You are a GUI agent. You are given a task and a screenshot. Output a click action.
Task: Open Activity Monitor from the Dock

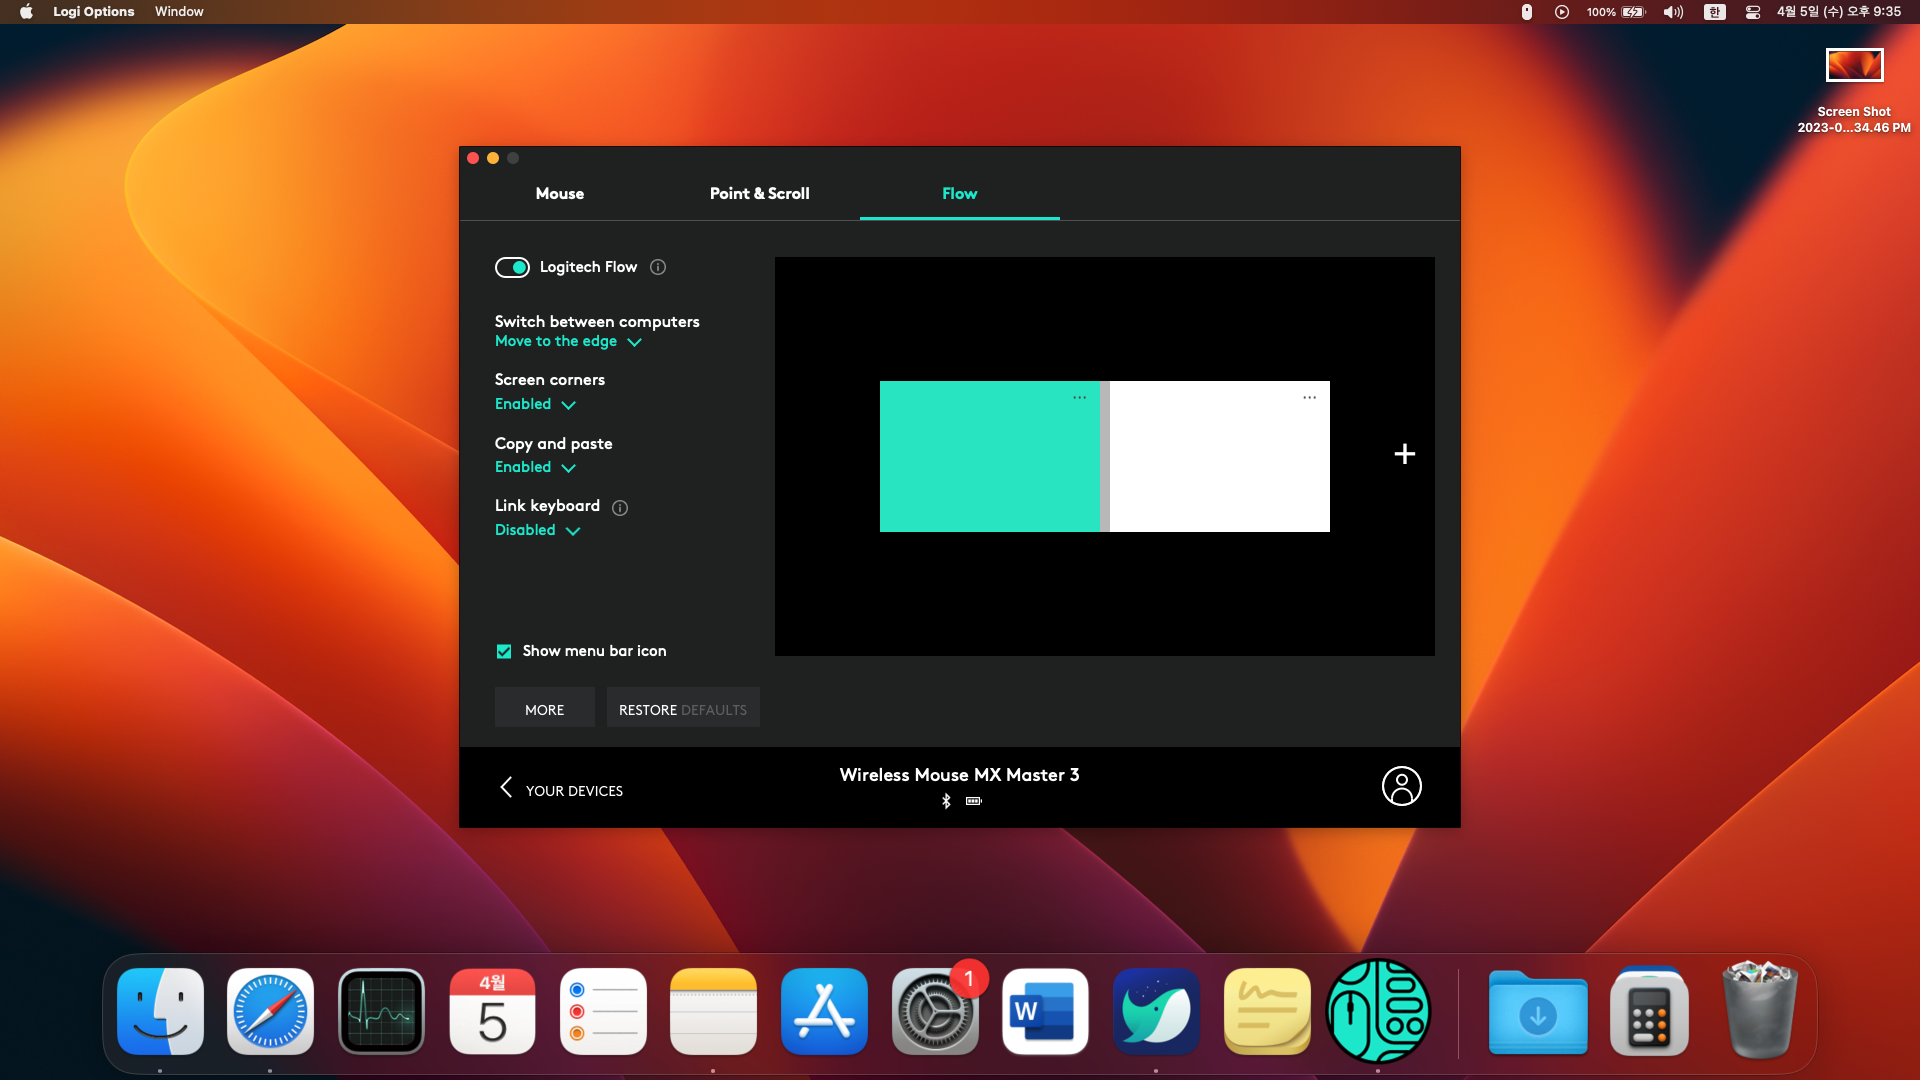click(x=381, y=1011)
